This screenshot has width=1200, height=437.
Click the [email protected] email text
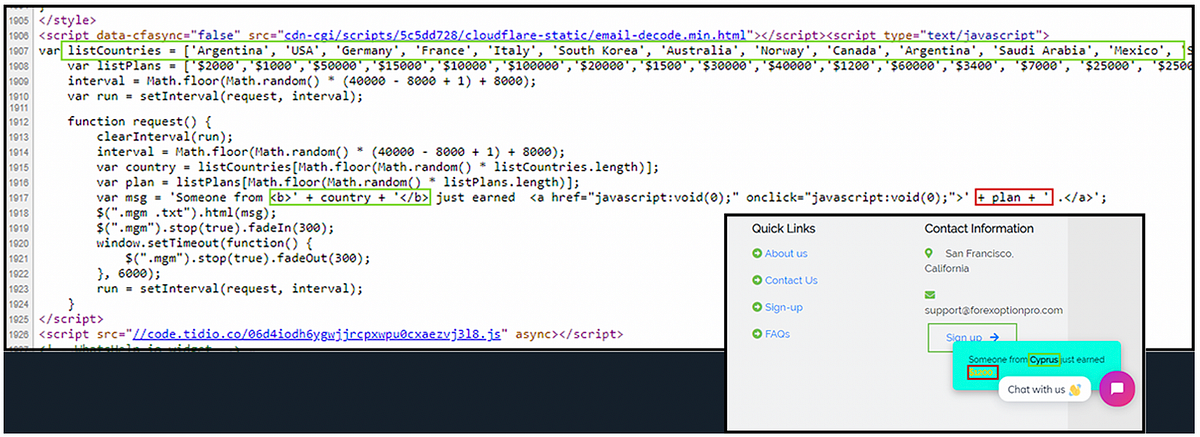(994, 310)
